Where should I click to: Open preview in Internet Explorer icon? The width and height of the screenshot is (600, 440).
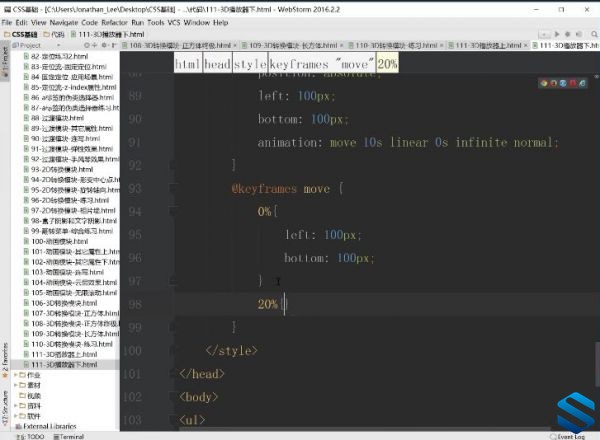(x=582, y=83)
